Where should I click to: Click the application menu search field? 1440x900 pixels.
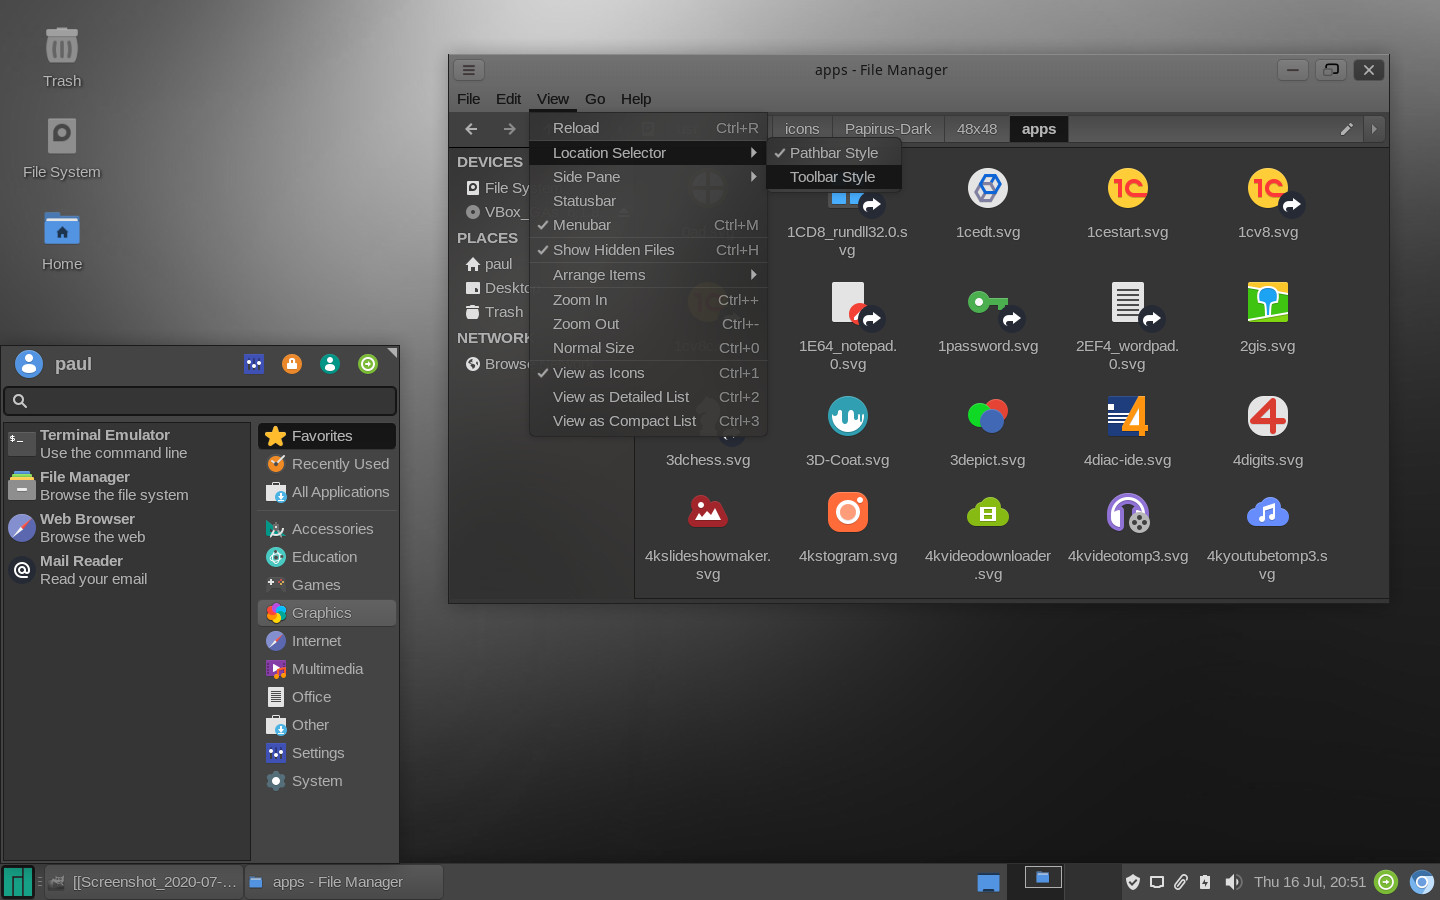[x=200, y=401]
